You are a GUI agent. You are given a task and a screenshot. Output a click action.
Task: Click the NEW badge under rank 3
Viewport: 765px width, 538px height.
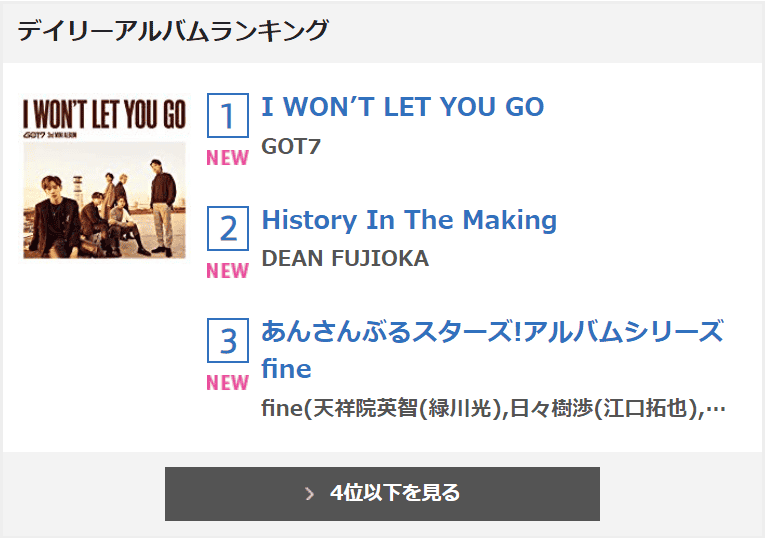click(x=228, y=383)
